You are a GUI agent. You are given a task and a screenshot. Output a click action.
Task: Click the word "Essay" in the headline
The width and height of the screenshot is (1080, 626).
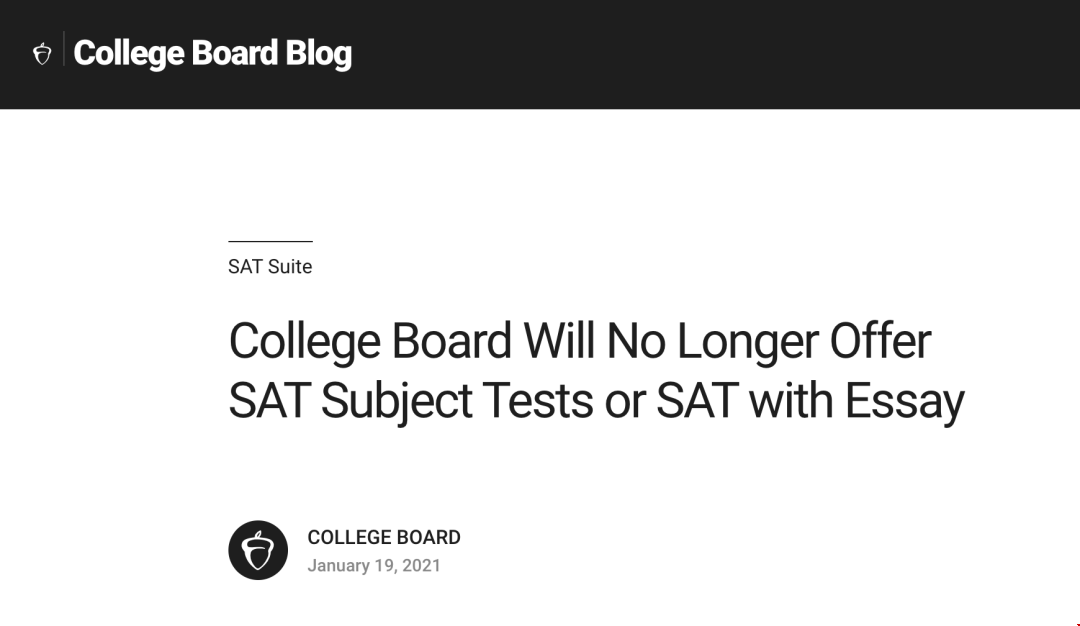[904, 401]
